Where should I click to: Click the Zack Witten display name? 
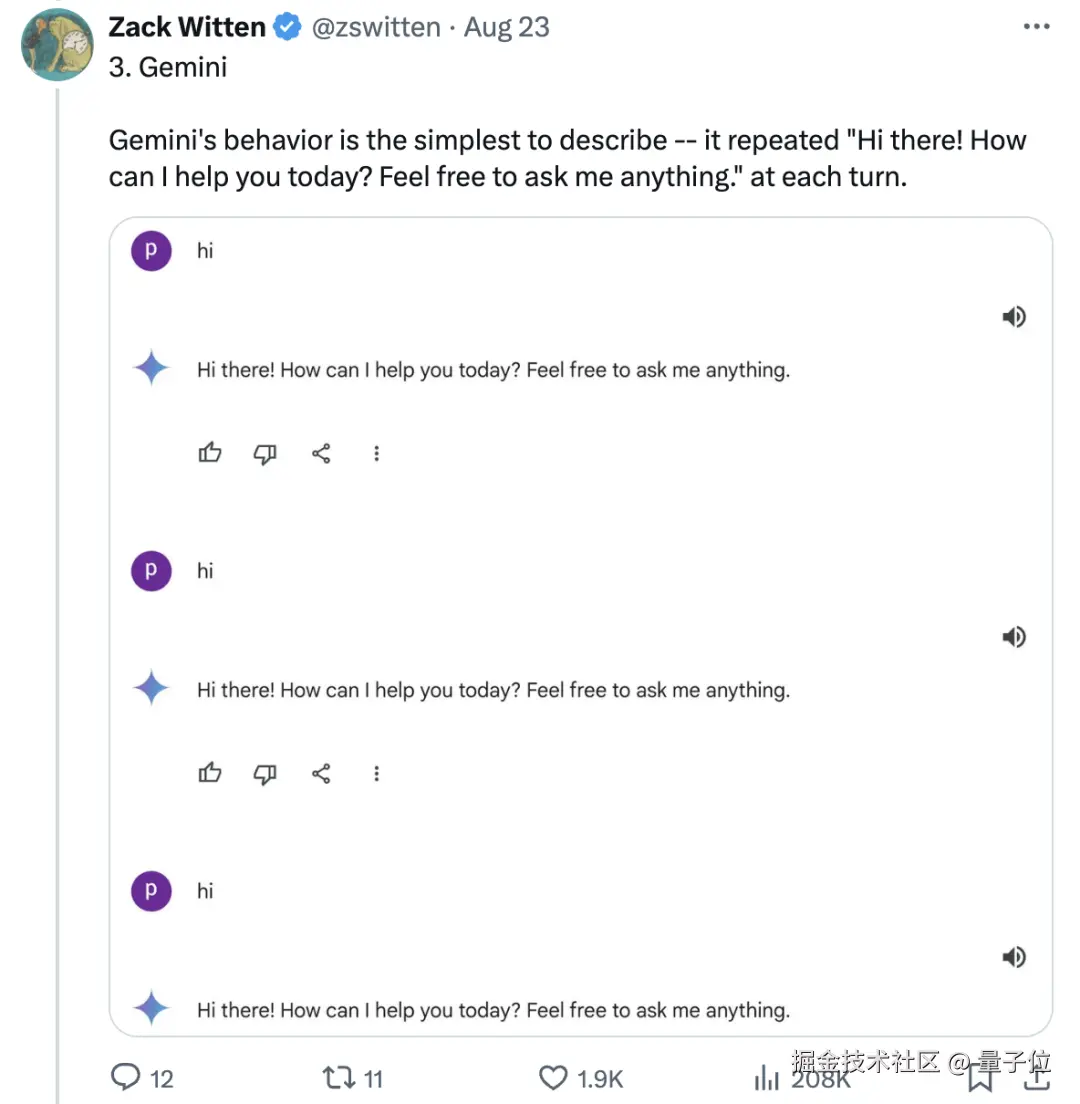(x=187, y=27)
